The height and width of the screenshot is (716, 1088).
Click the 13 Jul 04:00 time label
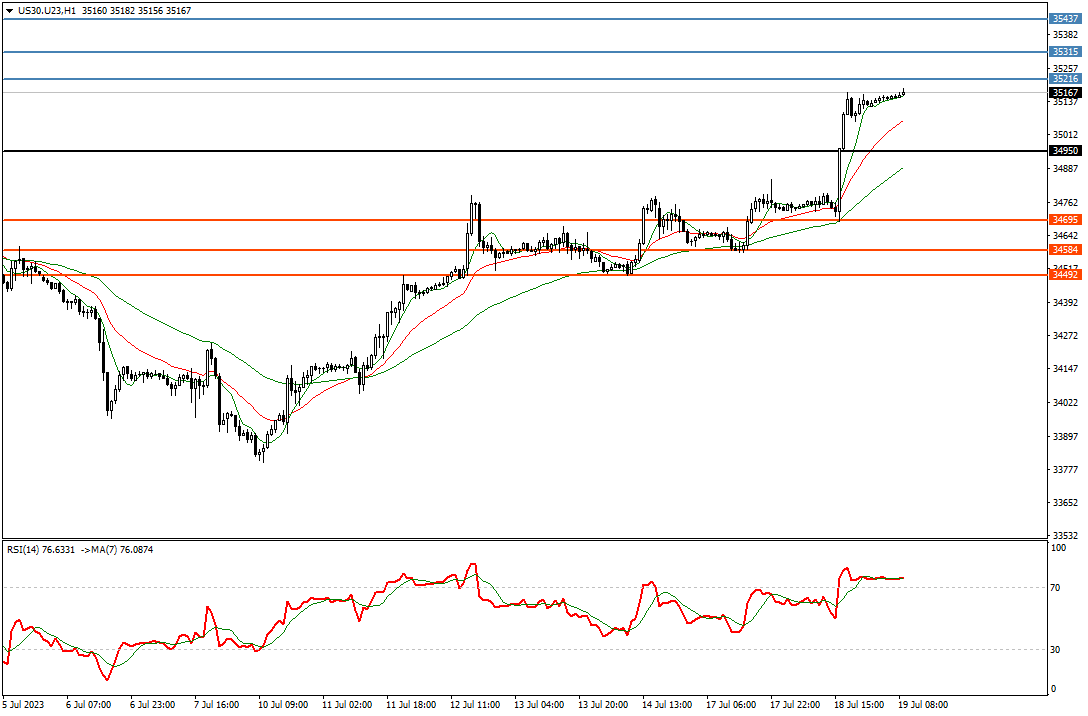539,704
